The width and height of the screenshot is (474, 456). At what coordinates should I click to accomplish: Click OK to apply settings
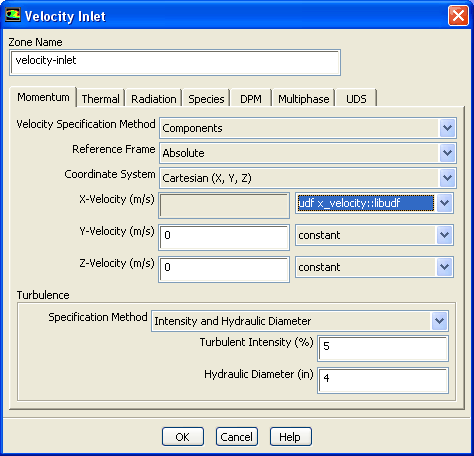click(x=183, y=437)
